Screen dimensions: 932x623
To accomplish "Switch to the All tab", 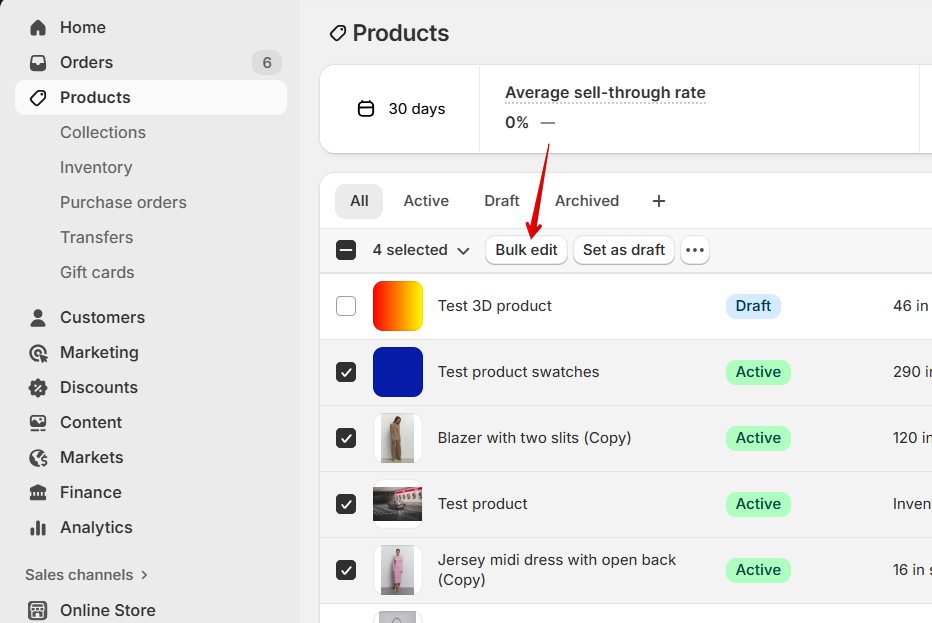I will [359, 201].
